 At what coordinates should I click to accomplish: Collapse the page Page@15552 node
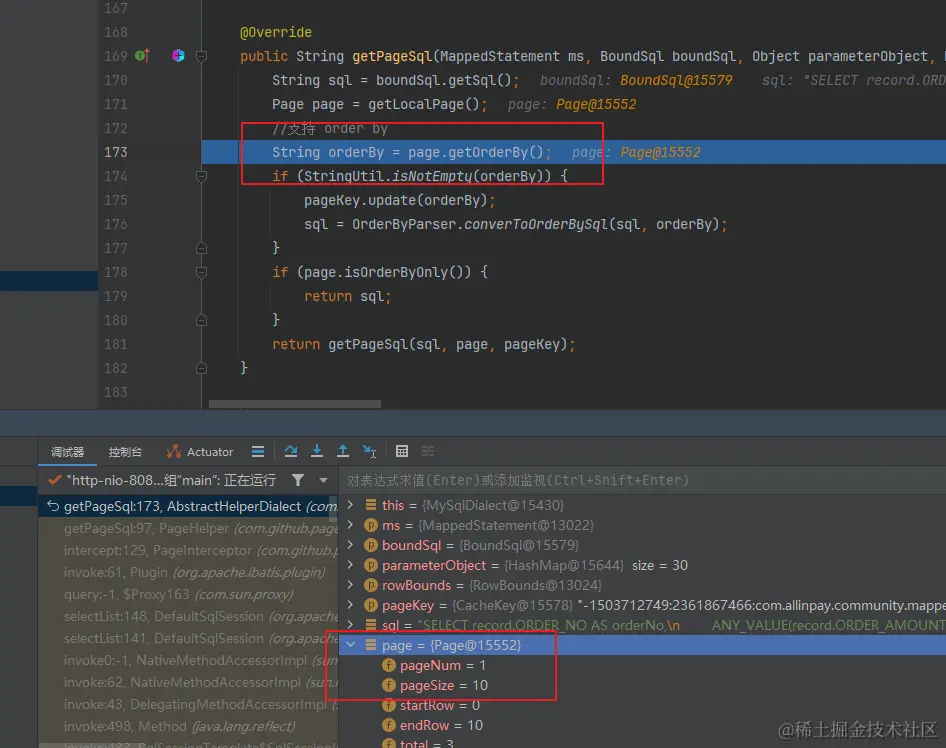coord(351,645)
